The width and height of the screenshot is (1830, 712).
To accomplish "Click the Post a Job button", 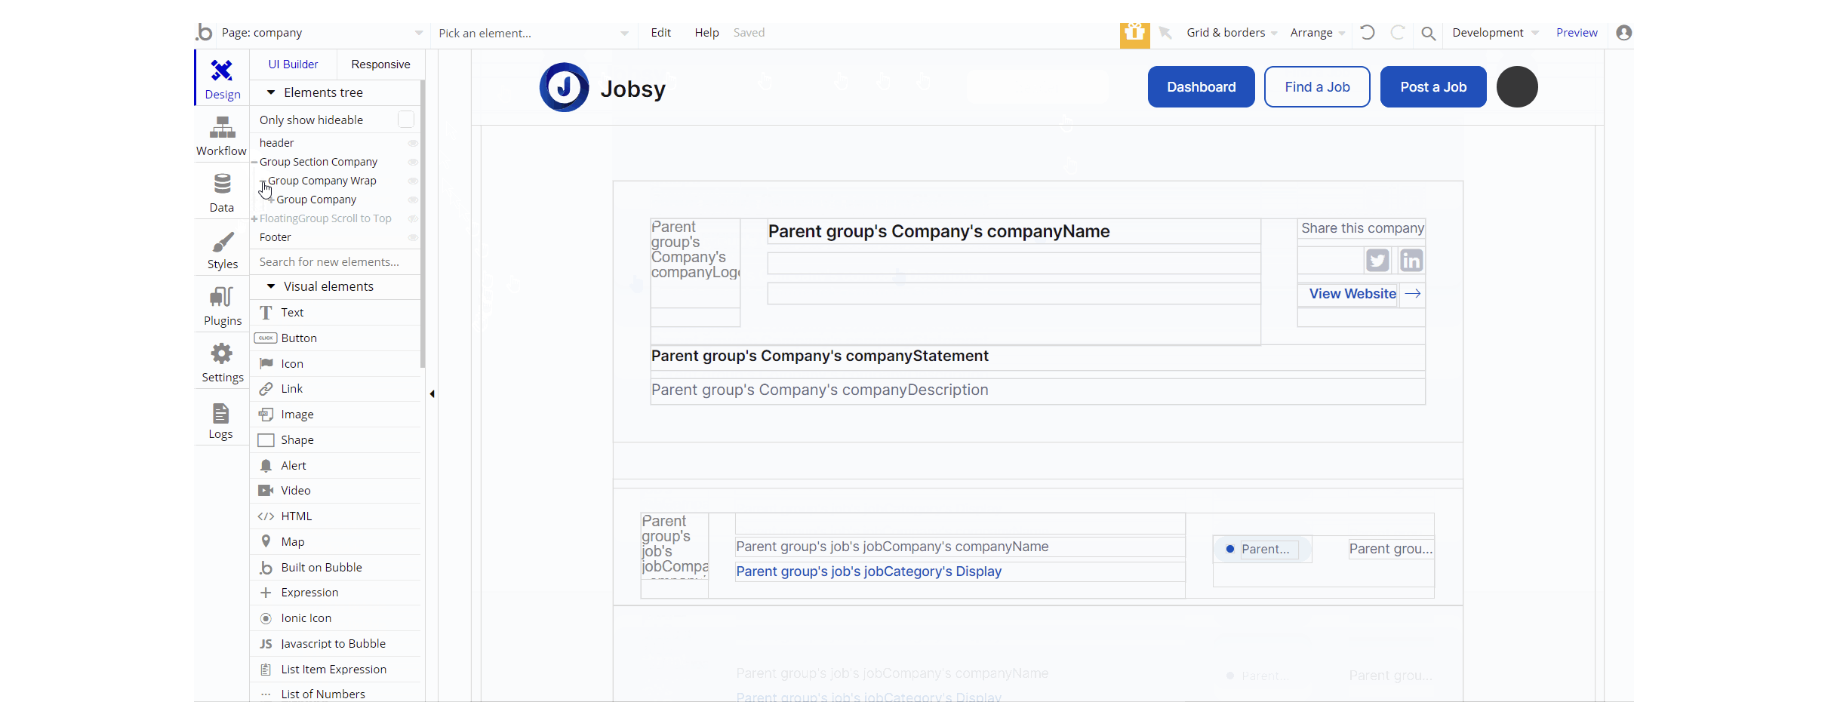I will tap(1433, 87).
